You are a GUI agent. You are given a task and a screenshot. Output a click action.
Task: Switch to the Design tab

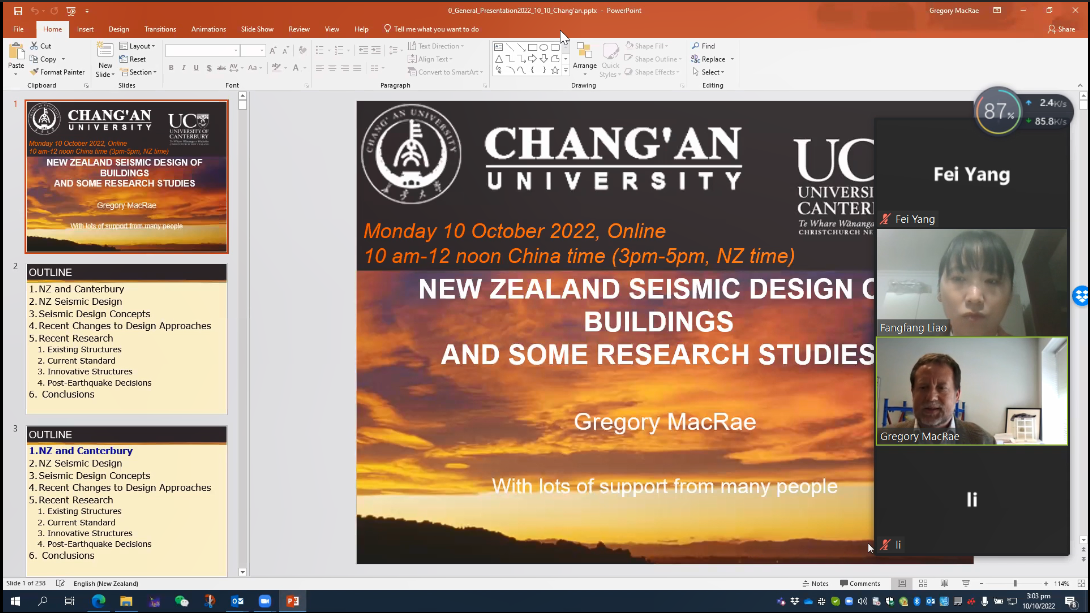pos(119,29)
